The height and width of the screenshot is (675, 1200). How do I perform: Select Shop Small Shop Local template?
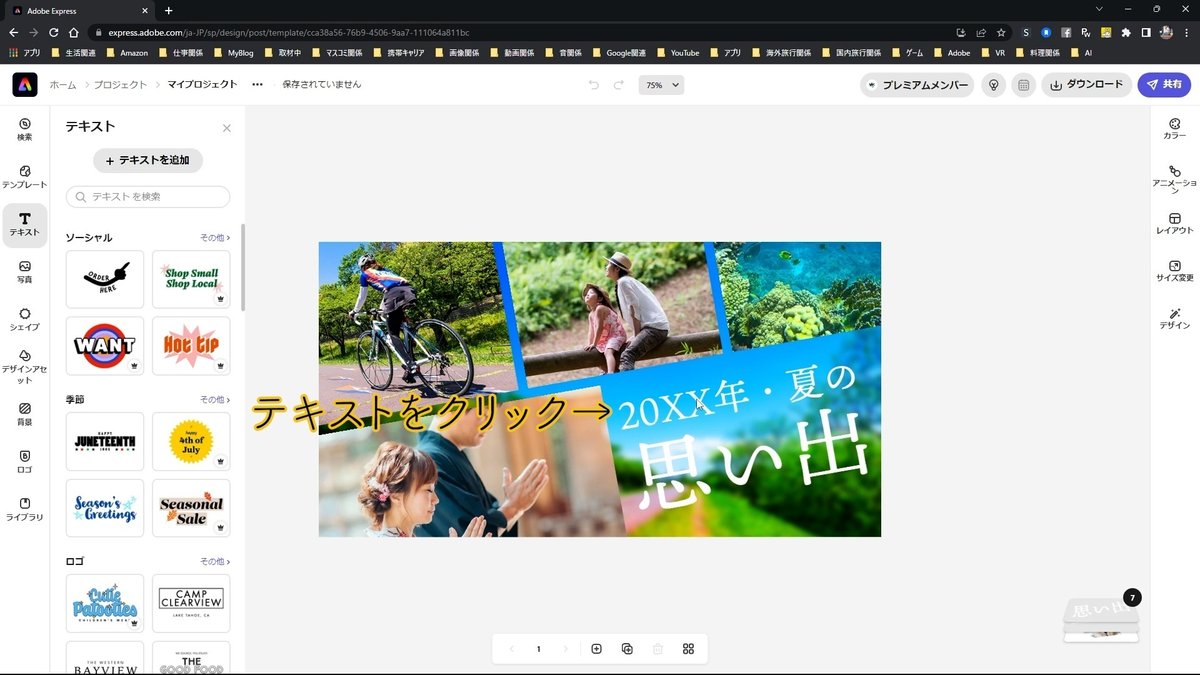pyautogui.click(x=191, y=279)
